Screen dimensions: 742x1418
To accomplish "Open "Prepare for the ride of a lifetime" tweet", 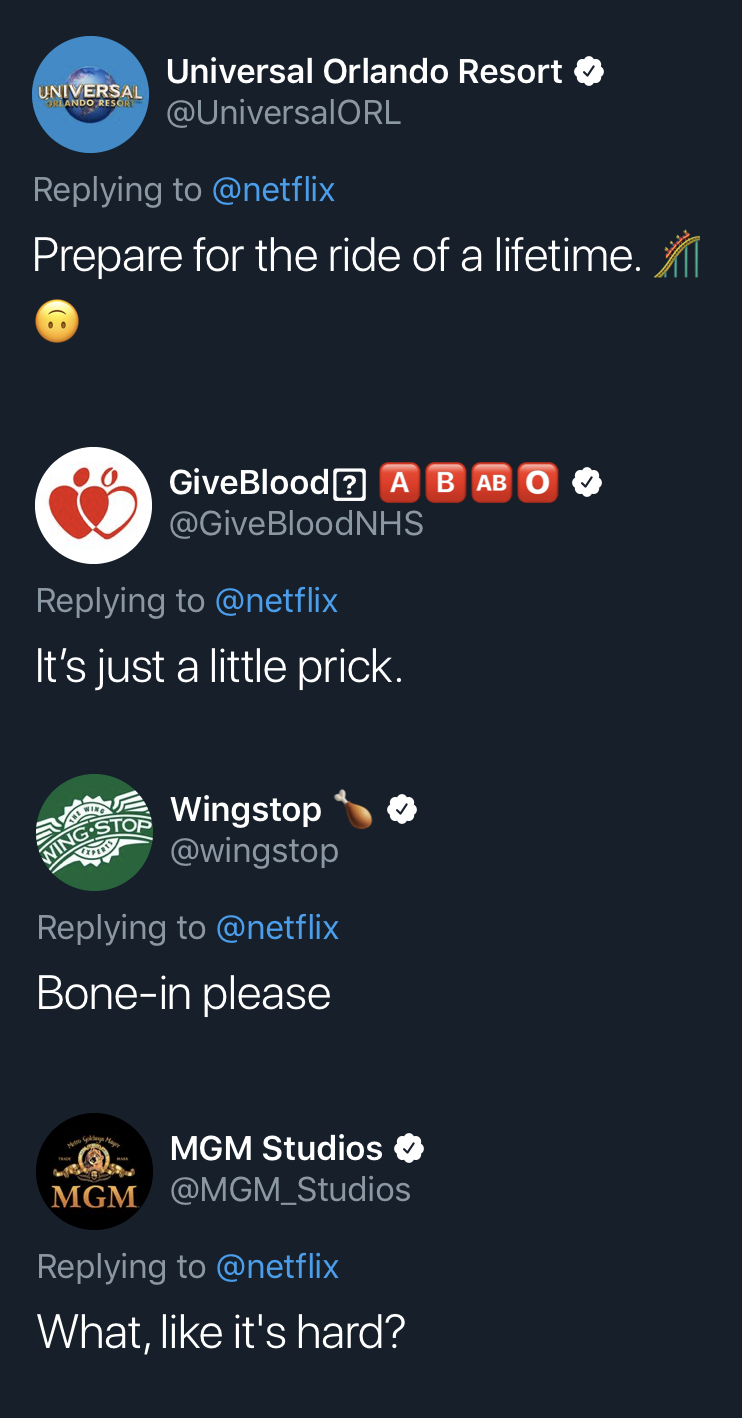I will tap(336, 256).
